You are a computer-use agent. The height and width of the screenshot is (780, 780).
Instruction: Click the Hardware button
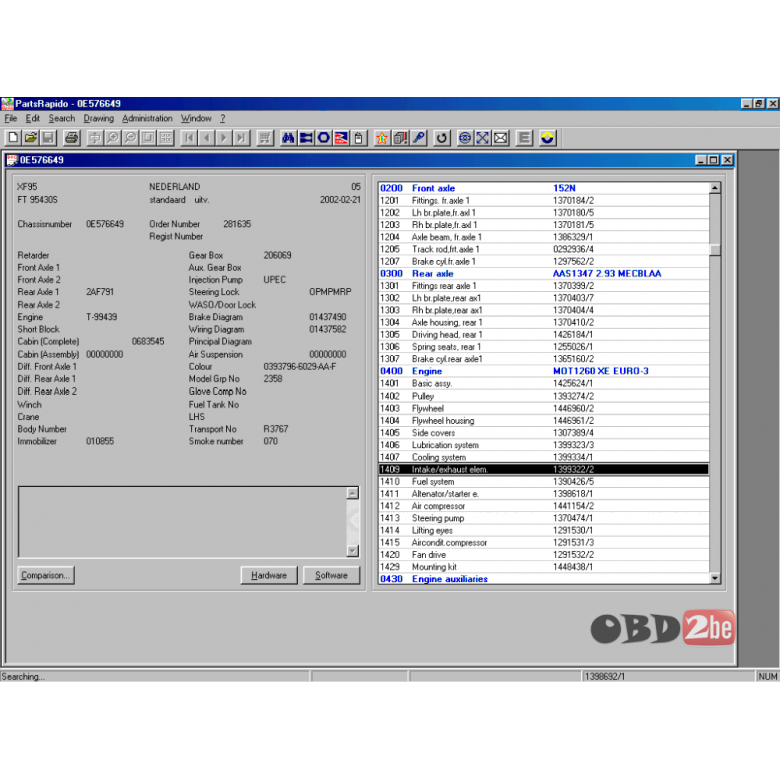point(269,575)
